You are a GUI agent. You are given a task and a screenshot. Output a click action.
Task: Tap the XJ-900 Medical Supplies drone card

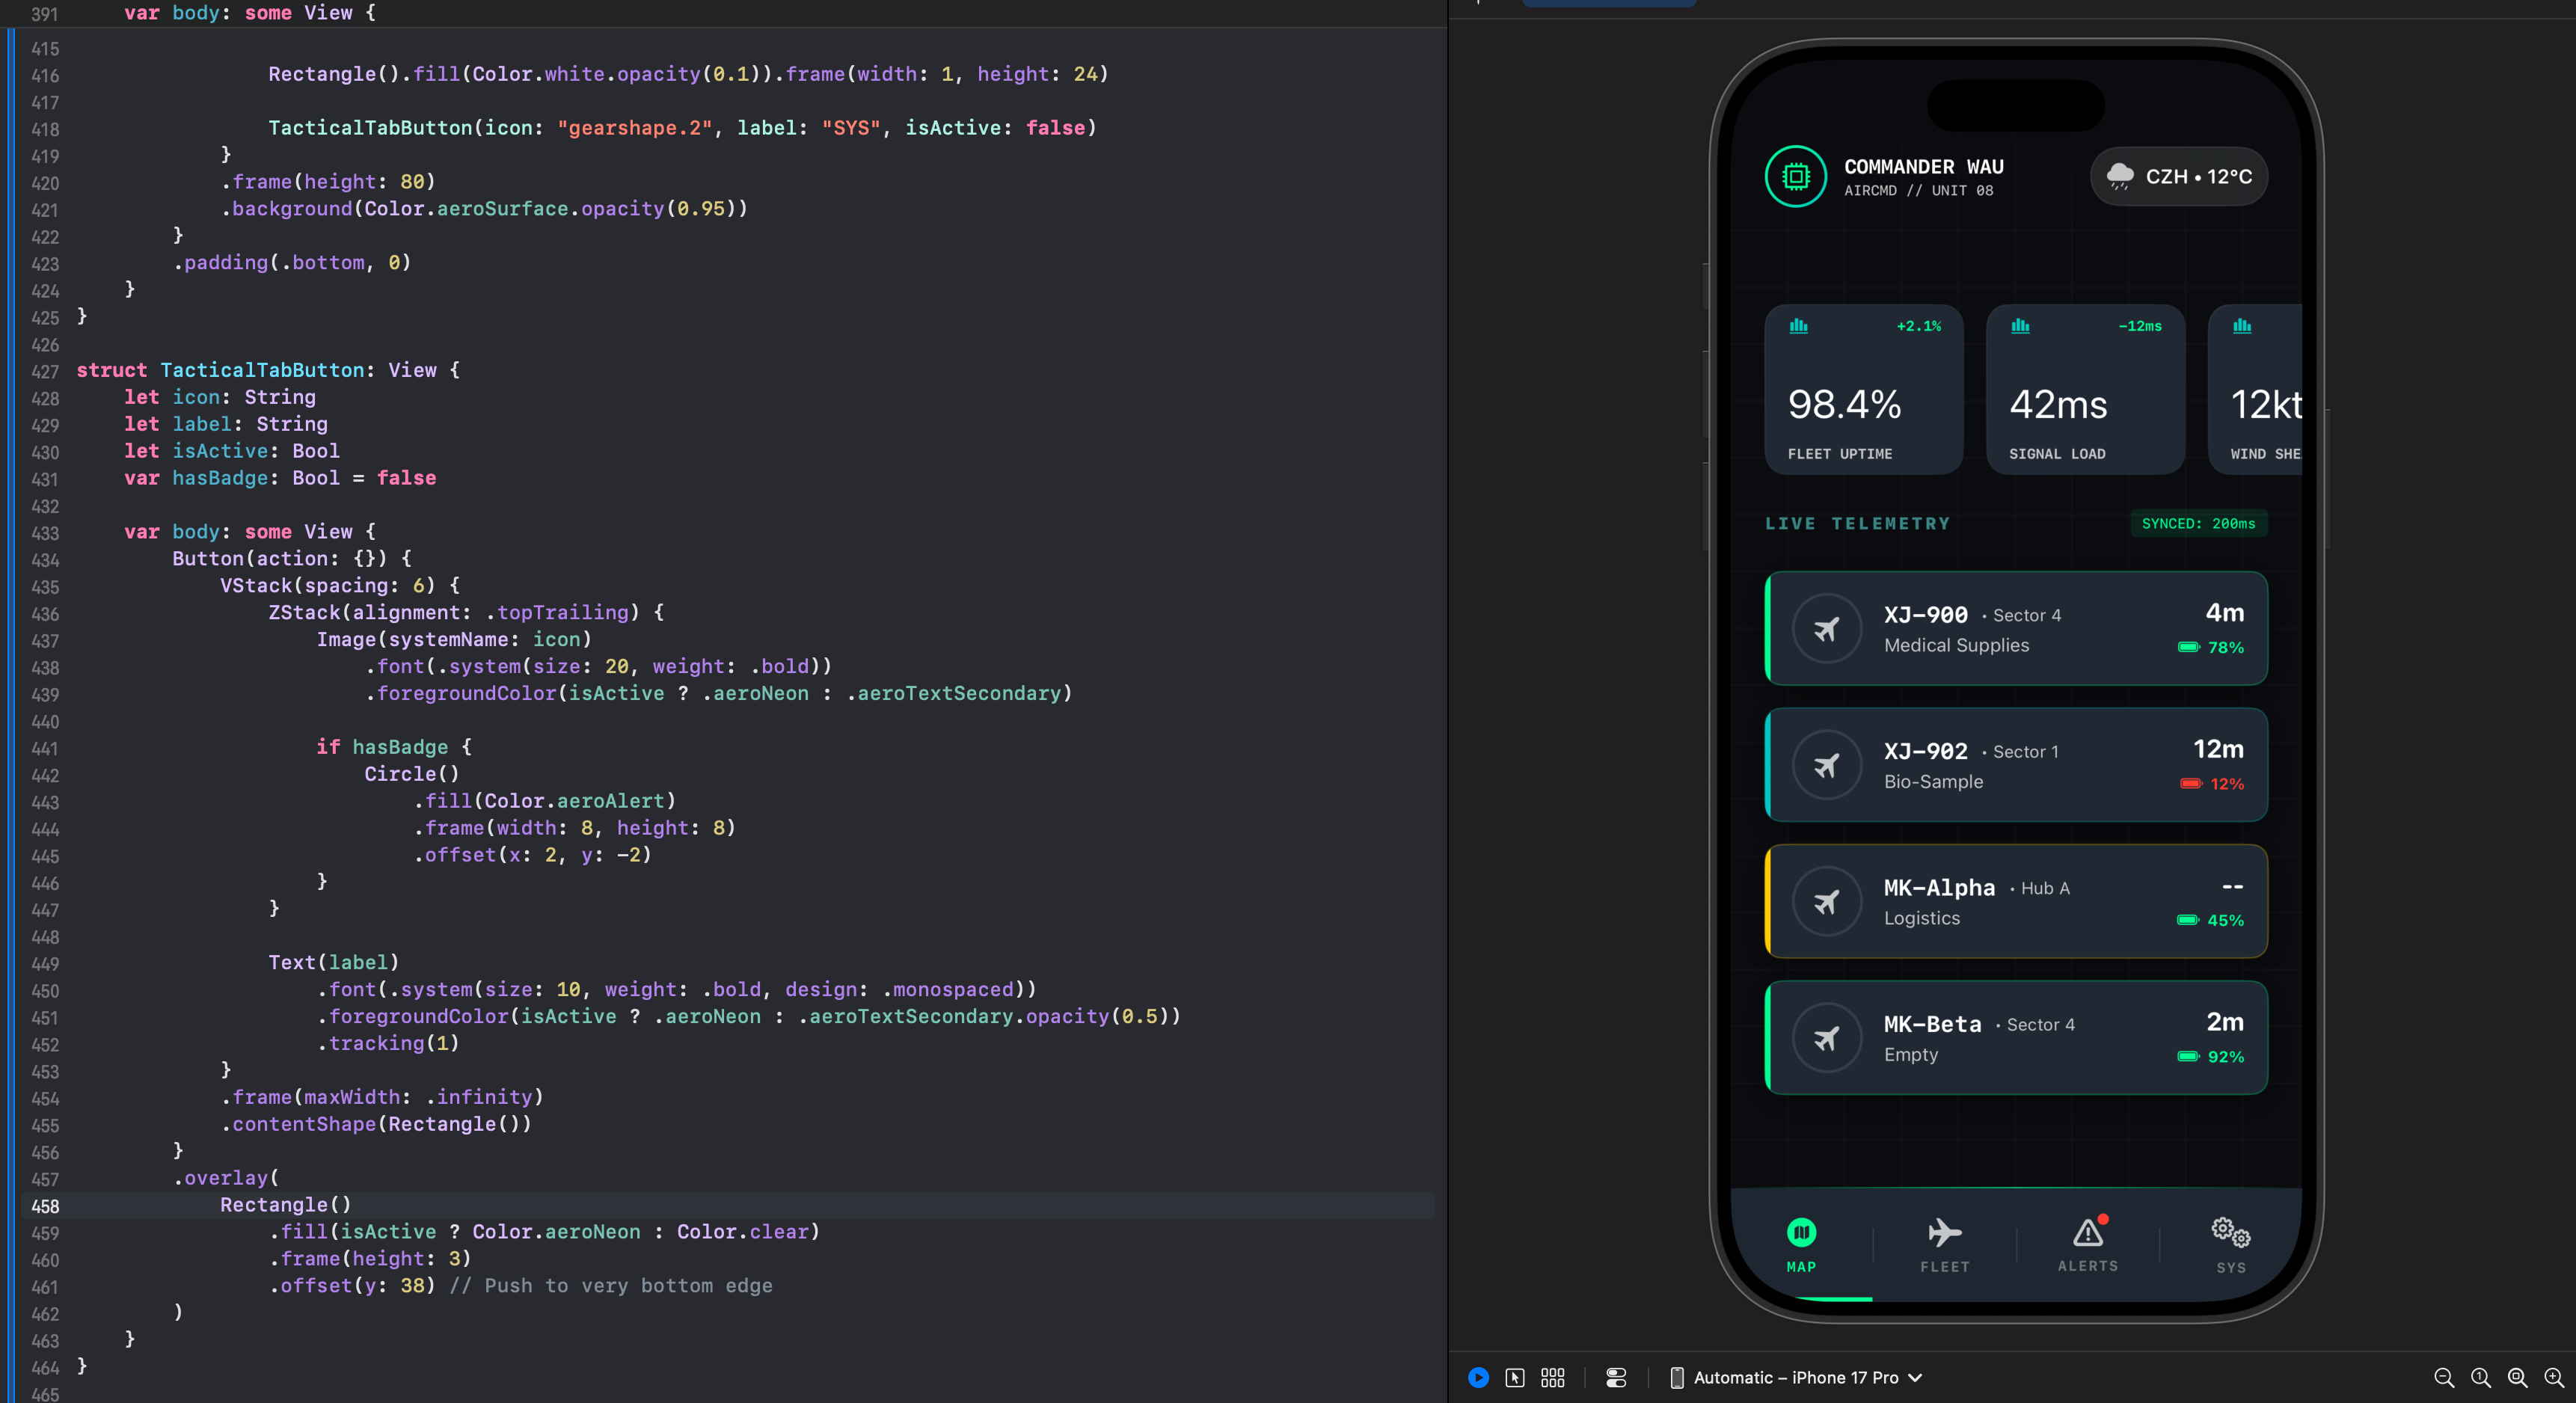coord(2015,628)
